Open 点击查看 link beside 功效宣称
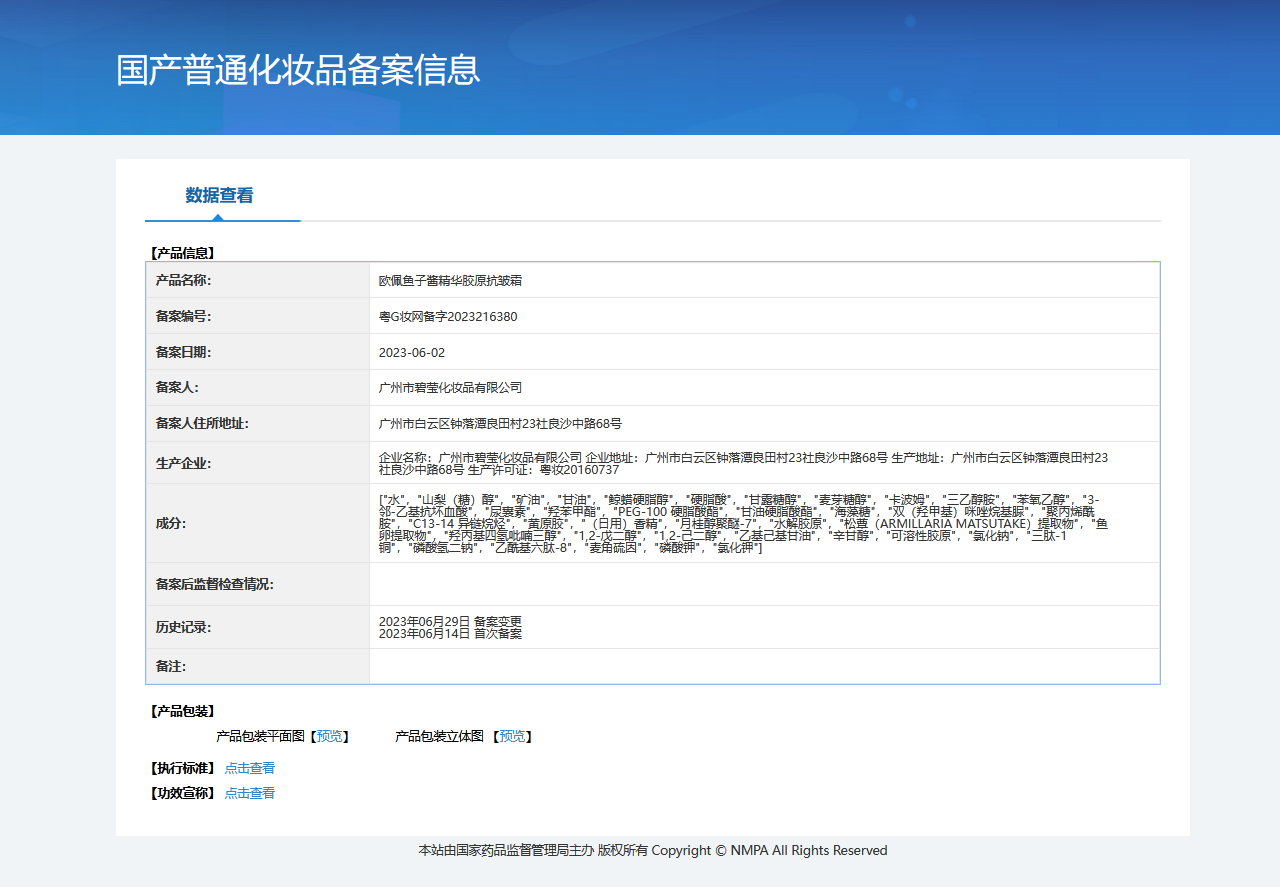Image resolution: width=1280 pixels, height=887 pixels. 250,793
